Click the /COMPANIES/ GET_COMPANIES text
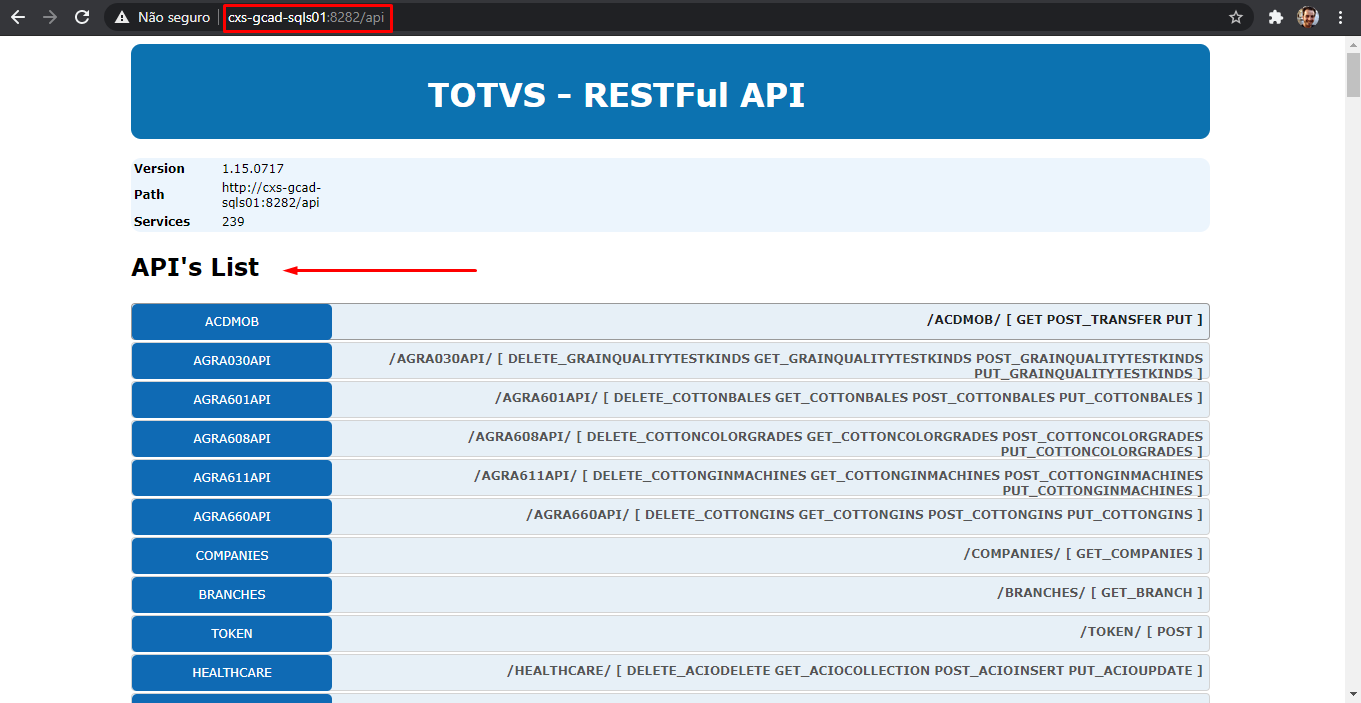The image size is (1361, 703). [1083, 554]
